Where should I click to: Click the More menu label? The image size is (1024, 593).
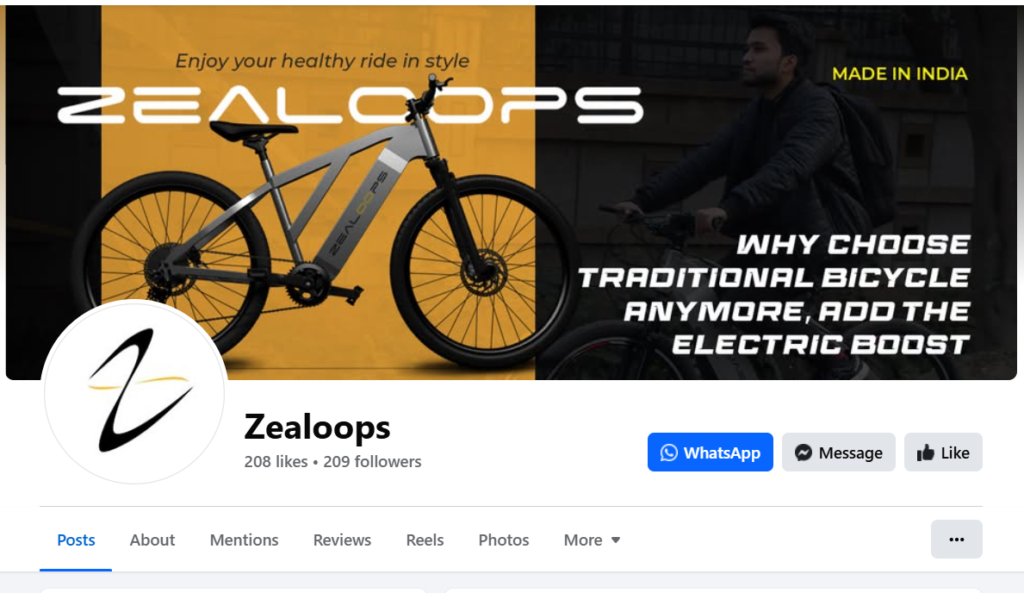(x=583, y=540)
